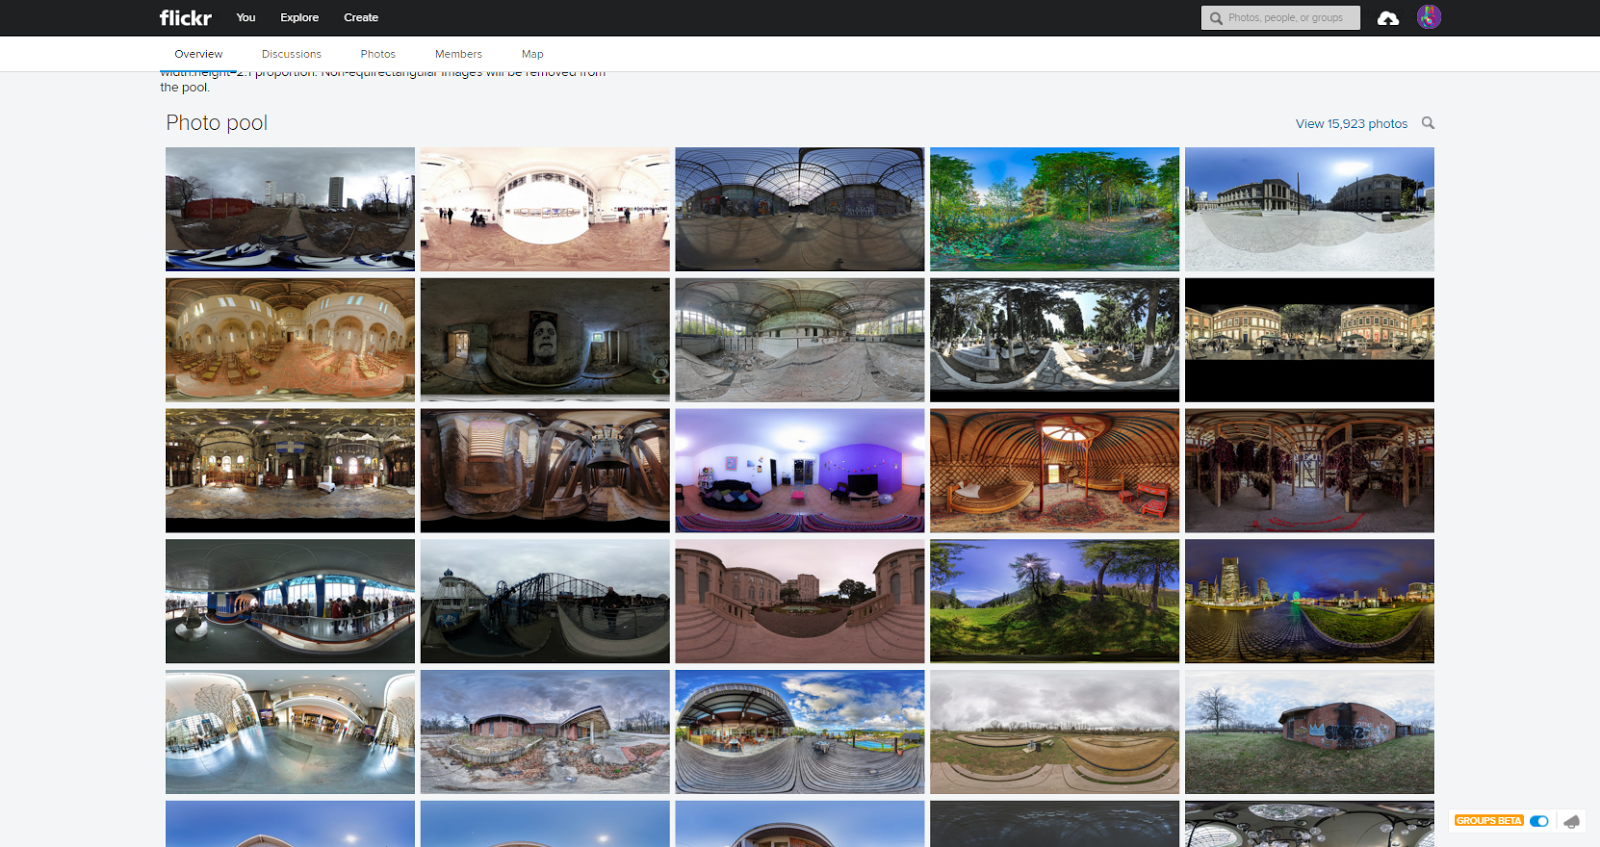1600x847 pixels.
Task: Open the dark room with face mural panorama
Action: (x=545, y=340)
